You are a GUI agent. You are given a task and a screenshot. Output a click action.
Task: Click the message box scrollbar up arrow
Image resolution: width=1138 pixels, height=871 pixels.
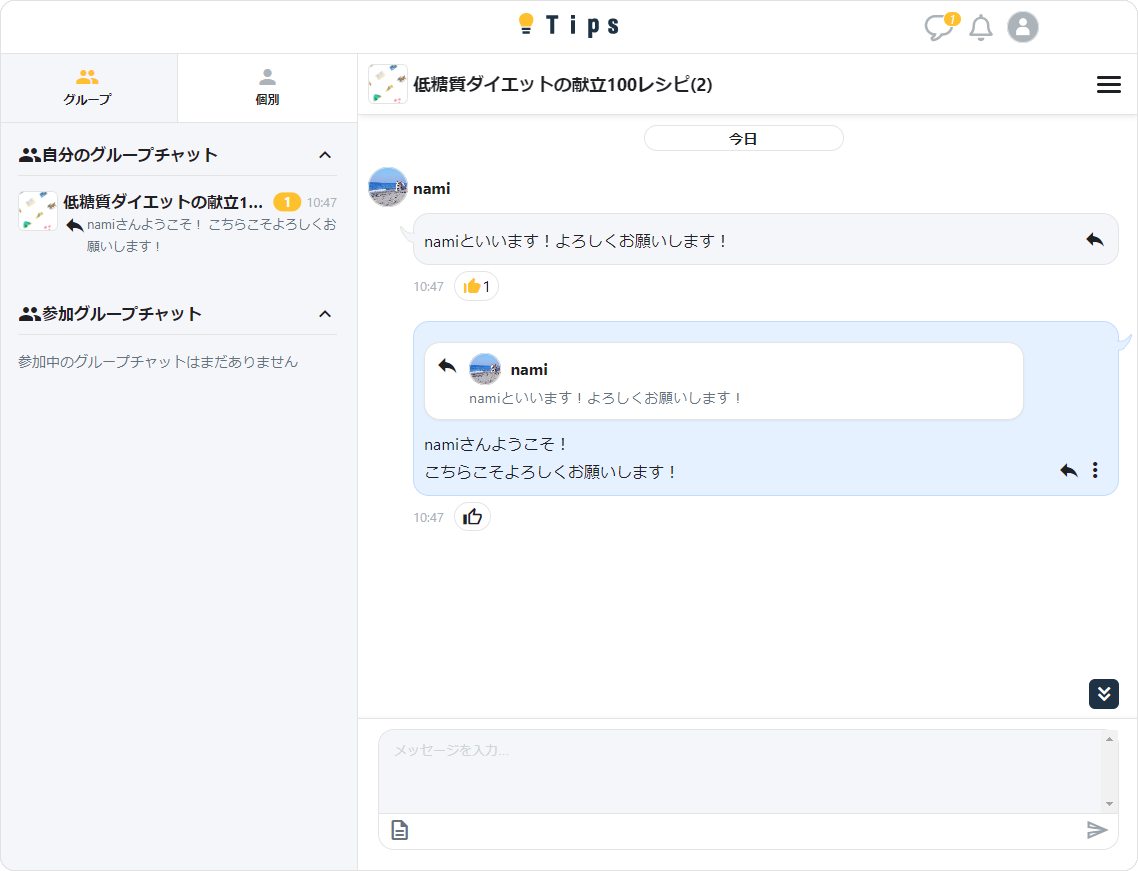pos(1109,738)
